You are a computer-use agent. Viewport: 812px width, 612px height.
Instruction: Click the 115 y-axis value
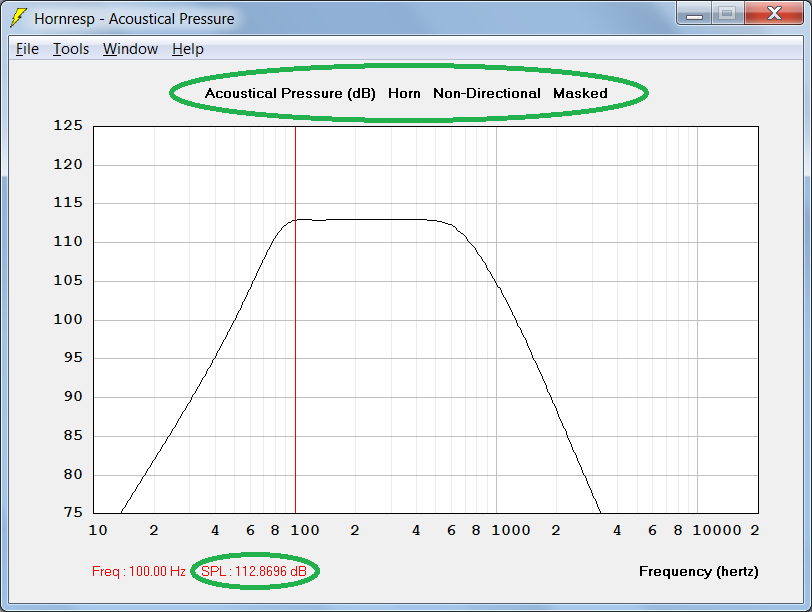68,202
